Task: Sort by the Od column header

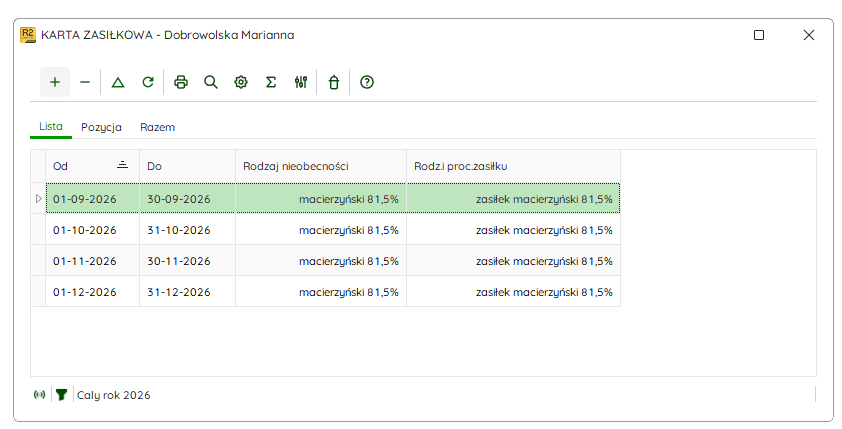Action: [92, 166]
